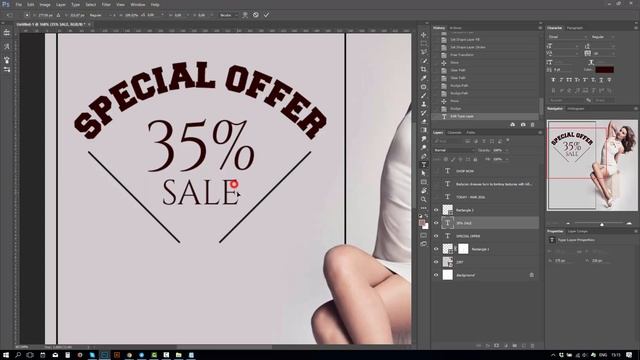Show the SHOP NOW text layer
The height and width of the screenshot is (360, 640).
click(436, 171)
